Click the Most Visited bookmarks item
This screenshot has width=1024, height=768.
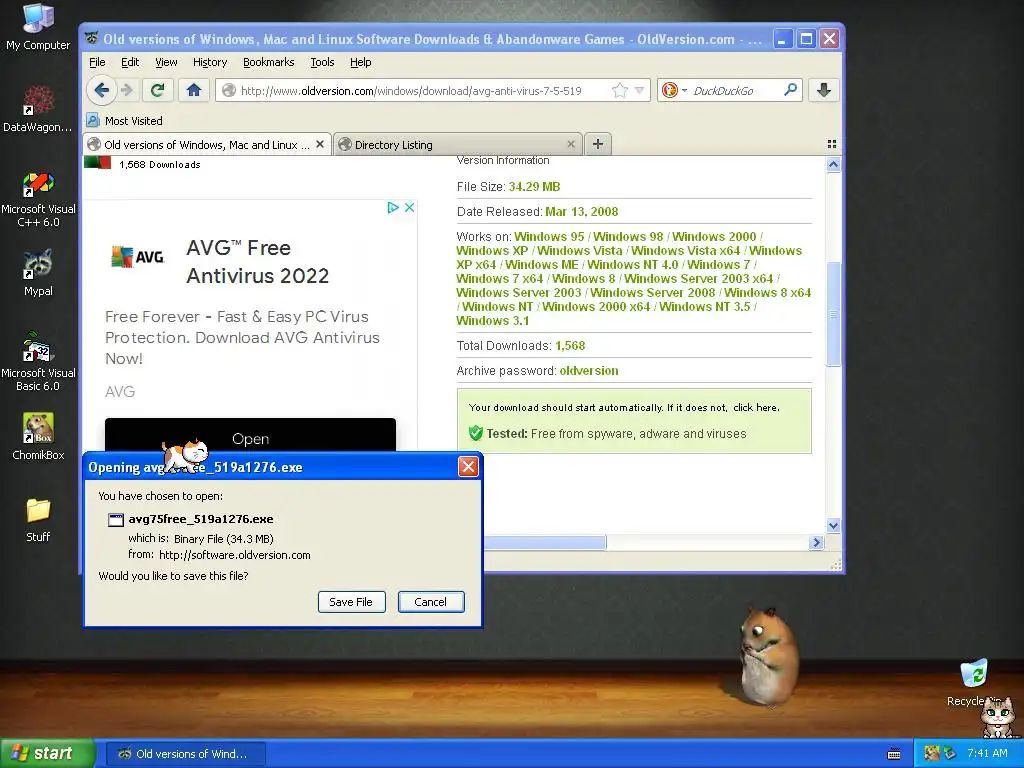point(125,121)
